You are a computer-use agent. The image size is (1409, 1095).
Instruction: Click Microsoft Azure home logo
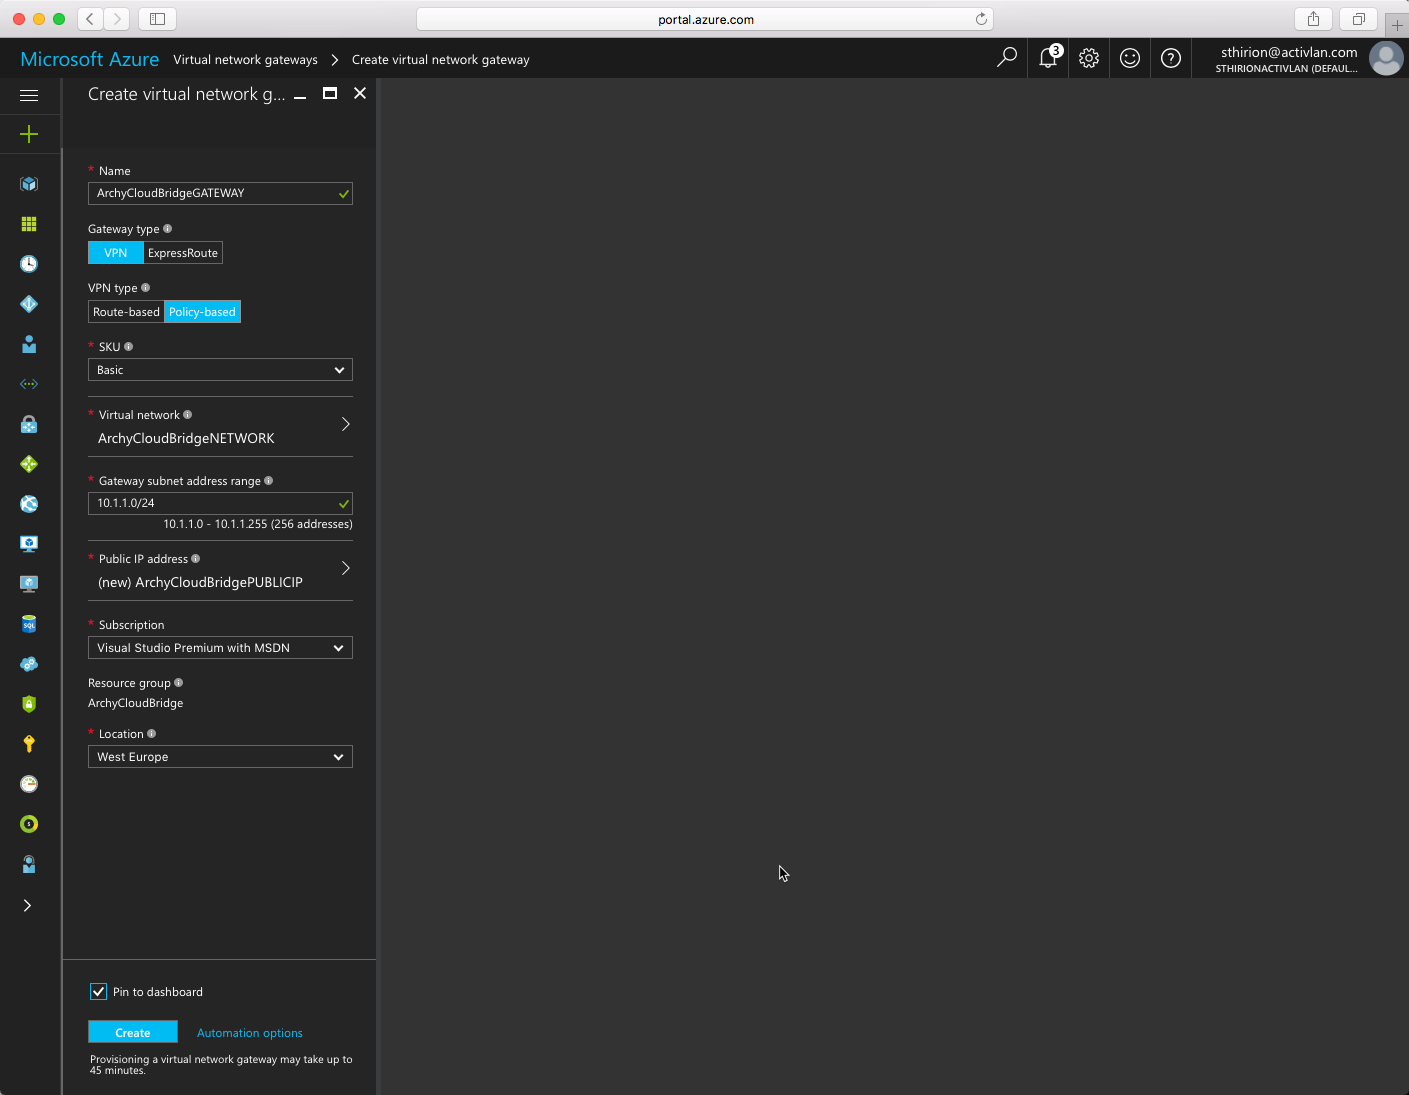tap(89, 59)
